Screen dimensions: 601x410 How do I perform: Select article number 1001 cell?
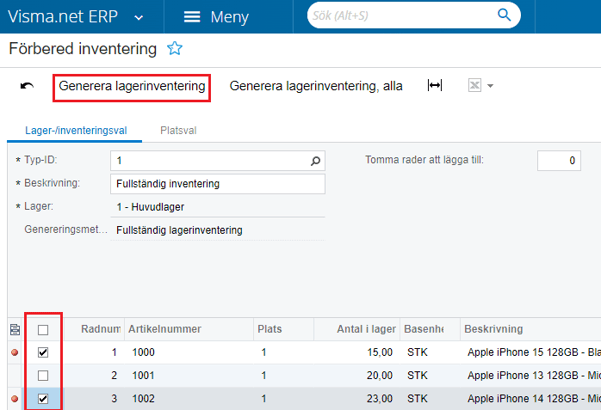point(143,376)
